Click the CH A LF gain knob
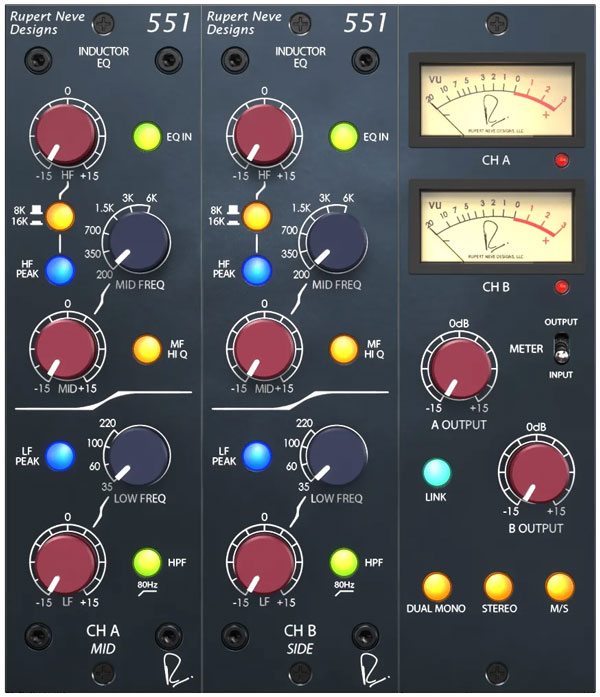The width and height of the screenshot is (600, 697). click(x=67, y=562)
